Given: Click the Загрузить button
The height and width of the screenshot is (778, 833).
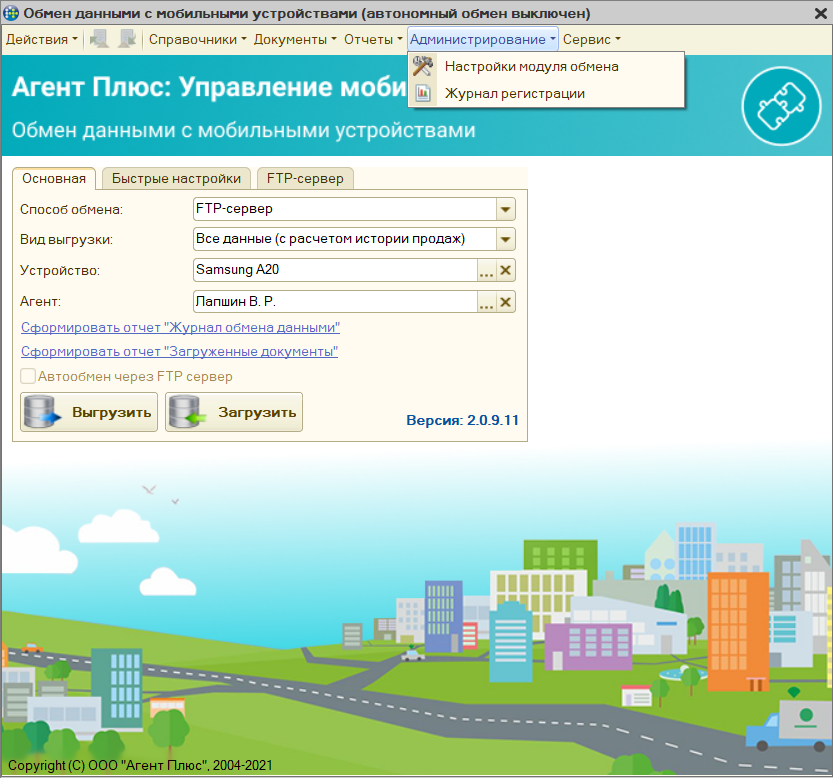Looking at the screenshot, I should click(x=234, y=412).
